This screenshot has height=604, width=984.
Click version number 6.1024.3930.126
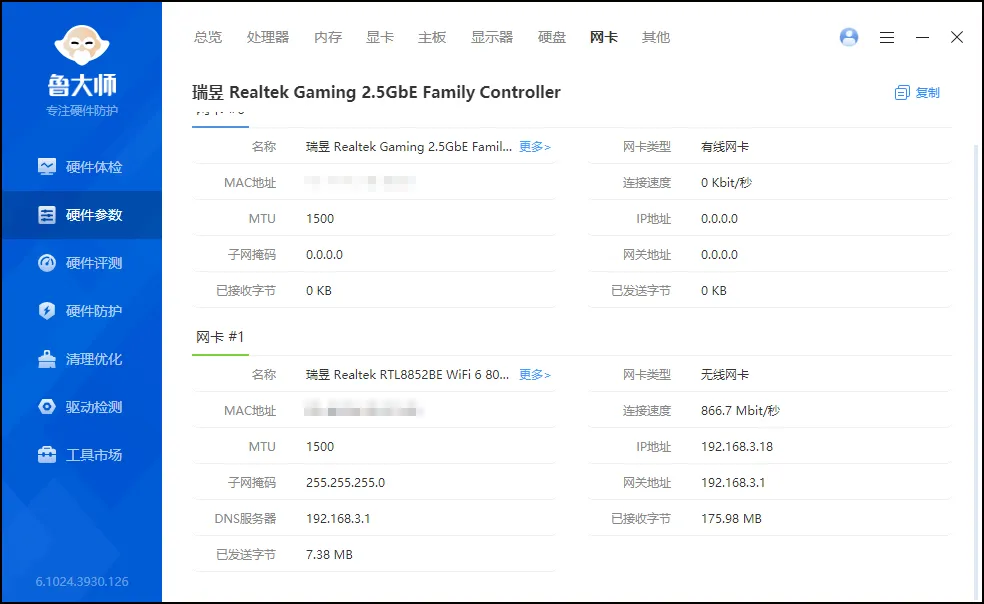[x=82, y=581]
